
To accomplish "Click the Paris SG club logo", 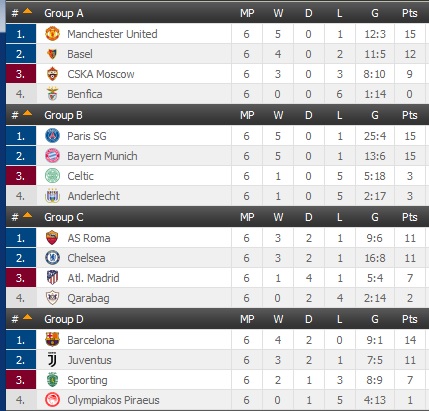I will click(x=52, y=136).
